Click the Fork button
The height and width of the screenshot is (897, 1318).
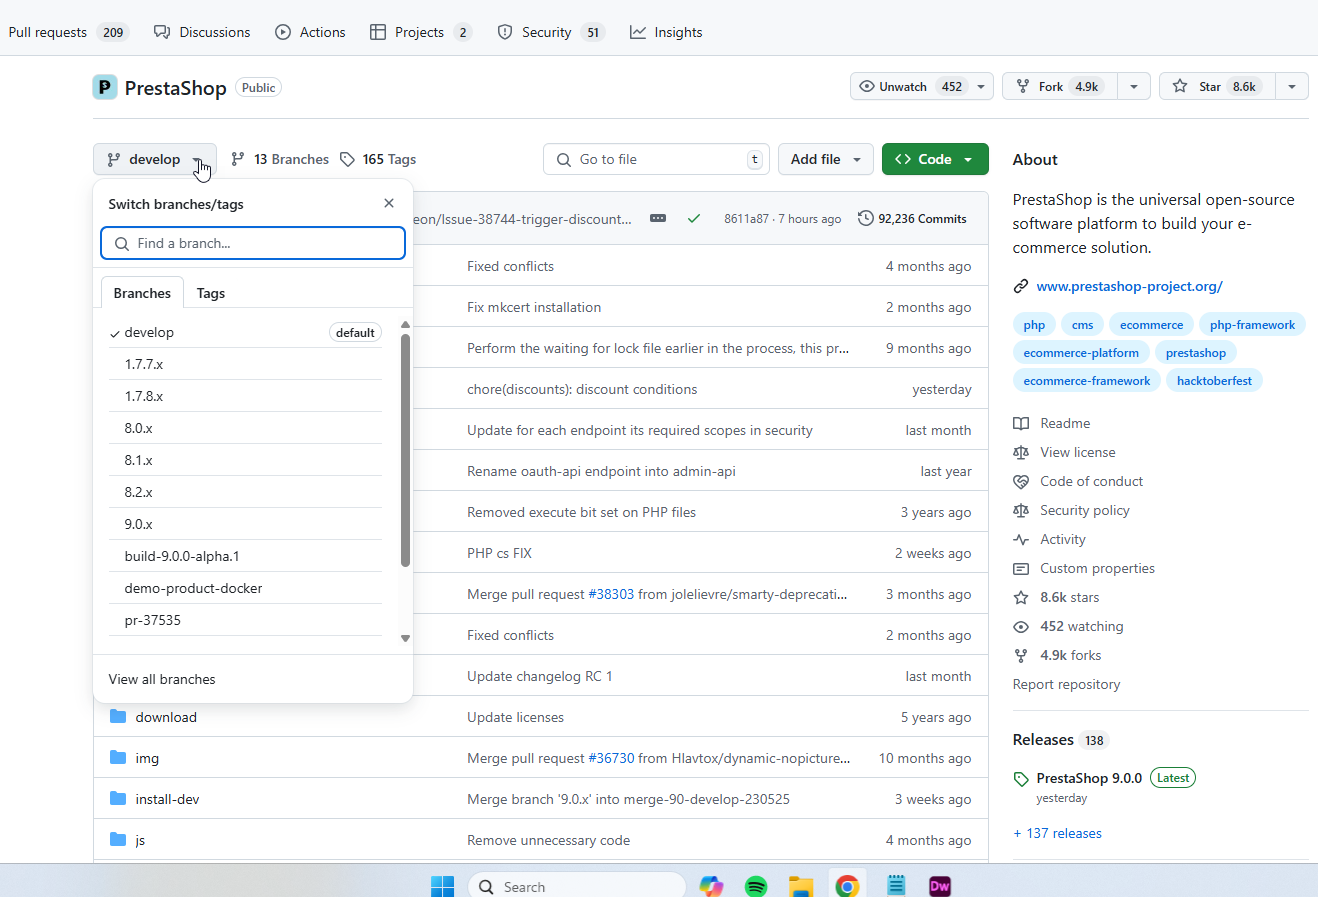pyautogui.click(x=1060, y=87)
